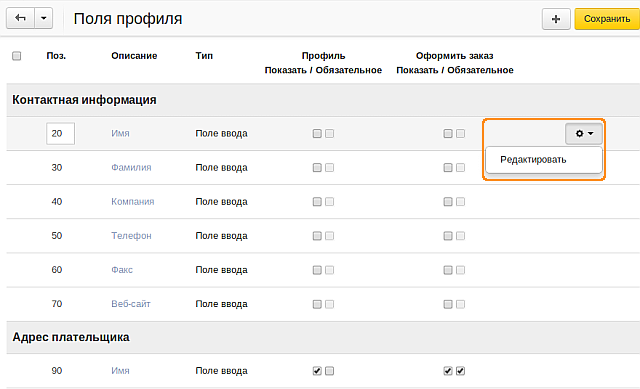Save the profile fields with Сохранить
The width and height of the screenshot is (640, 389).
607,19
